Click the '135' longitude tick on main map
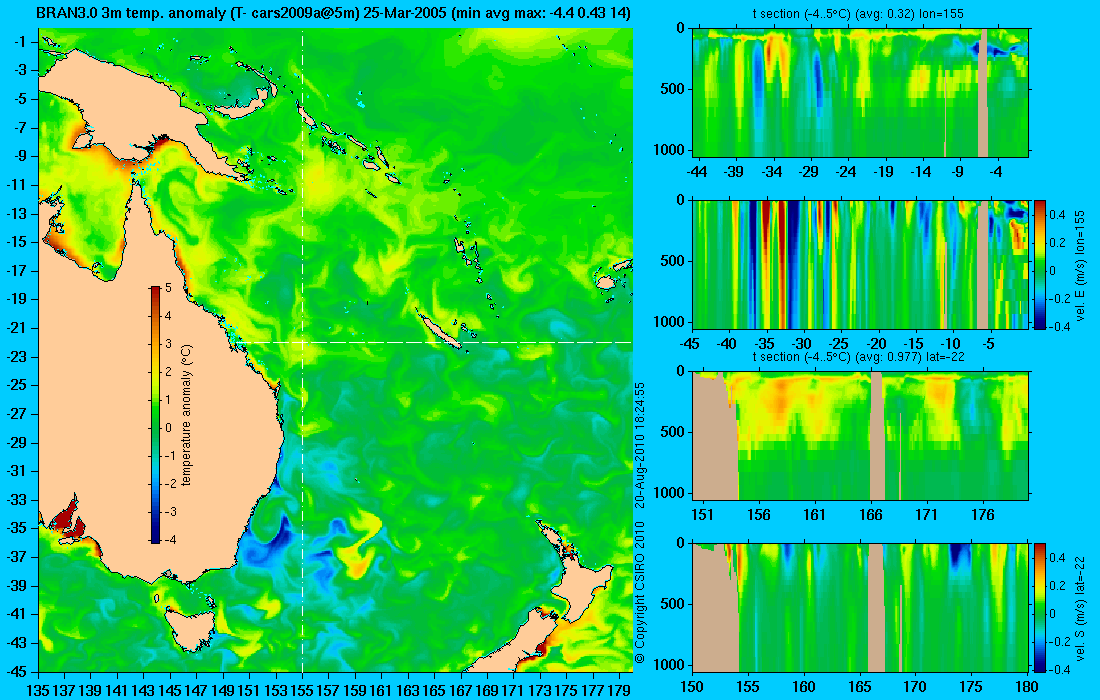Image resolution: width=1100 pixels, height=700 pixels. click(x=38, y=690)
